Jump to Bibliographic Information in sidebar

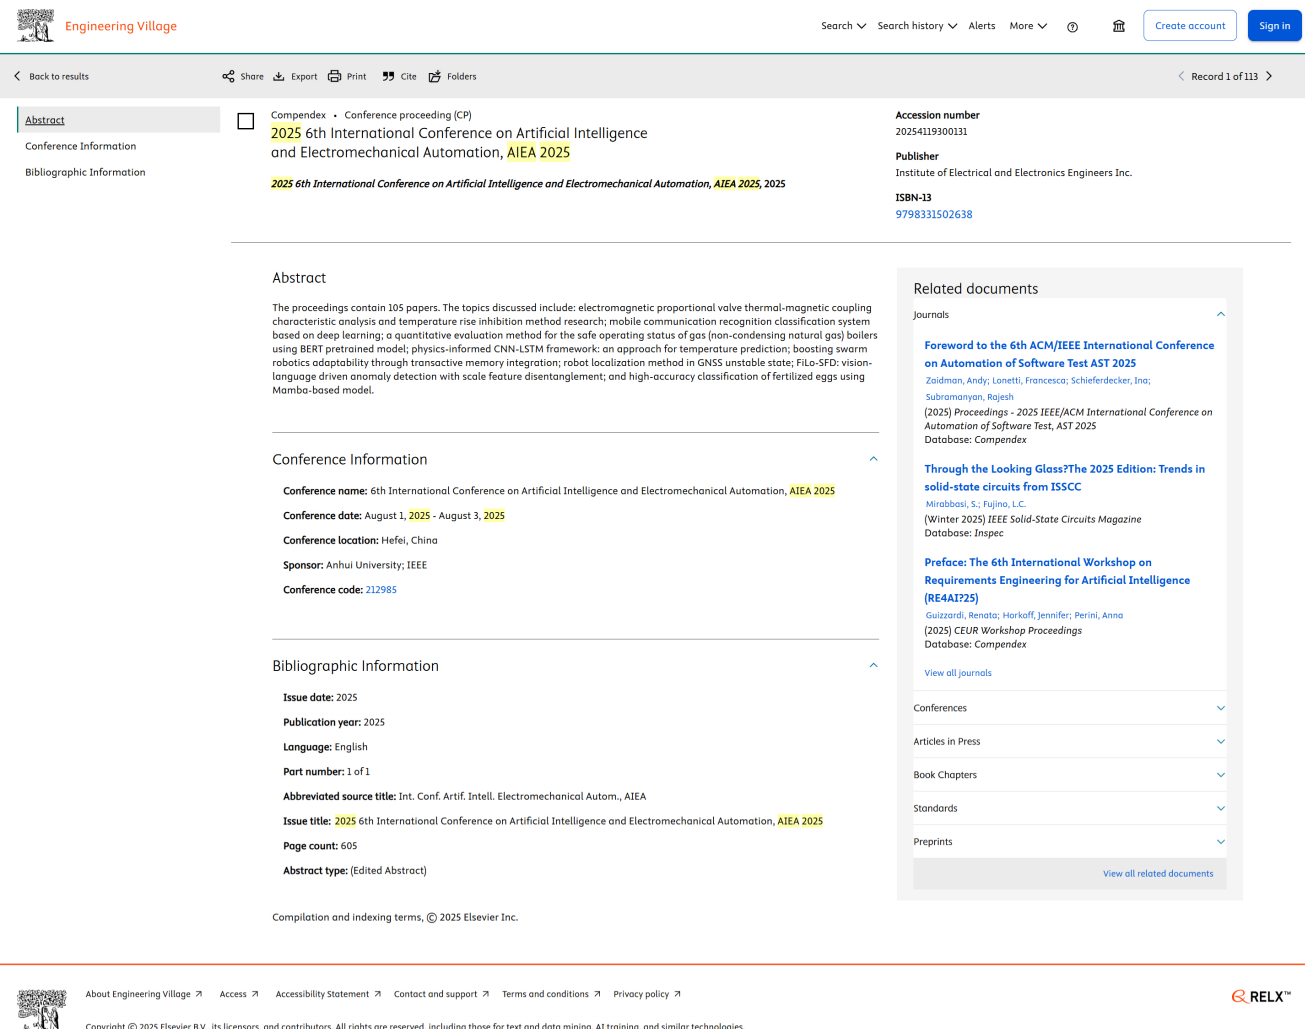[85, 172]
